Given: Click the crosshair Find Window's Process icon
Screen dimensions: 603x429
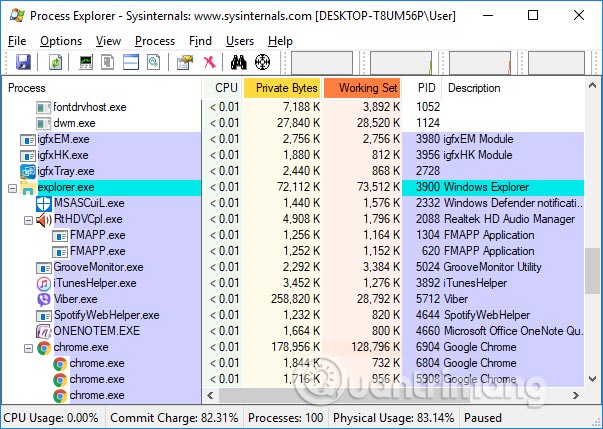Looking at the screenshot, I should [x=262, y=62].
